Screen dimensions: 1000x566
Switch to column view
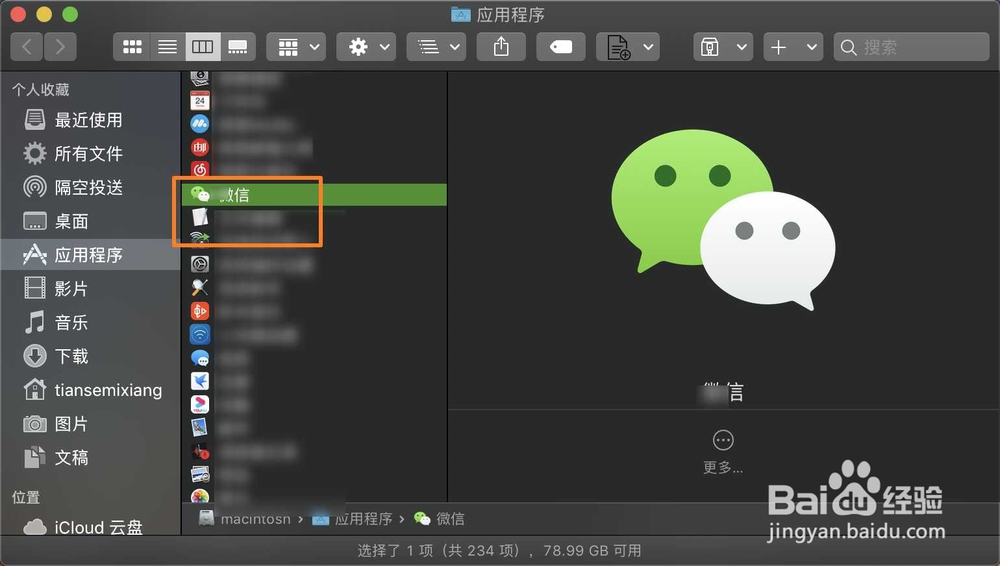point(203,47)
